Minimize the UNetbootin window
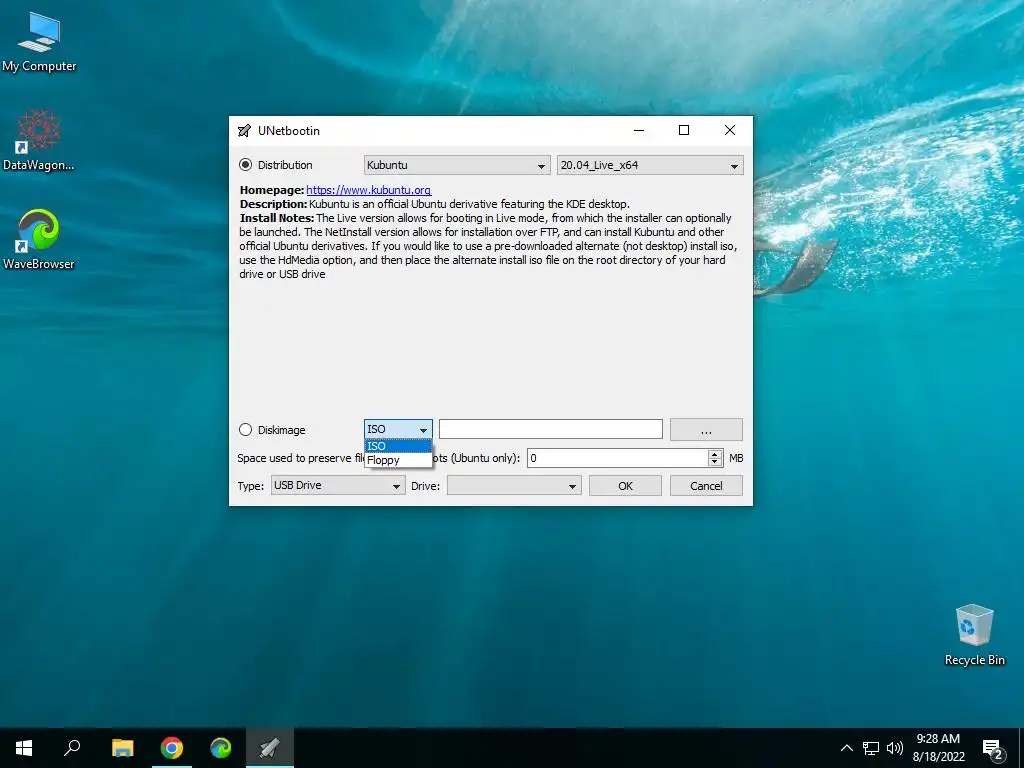The image size is (1024, 768). coord(639,131)
